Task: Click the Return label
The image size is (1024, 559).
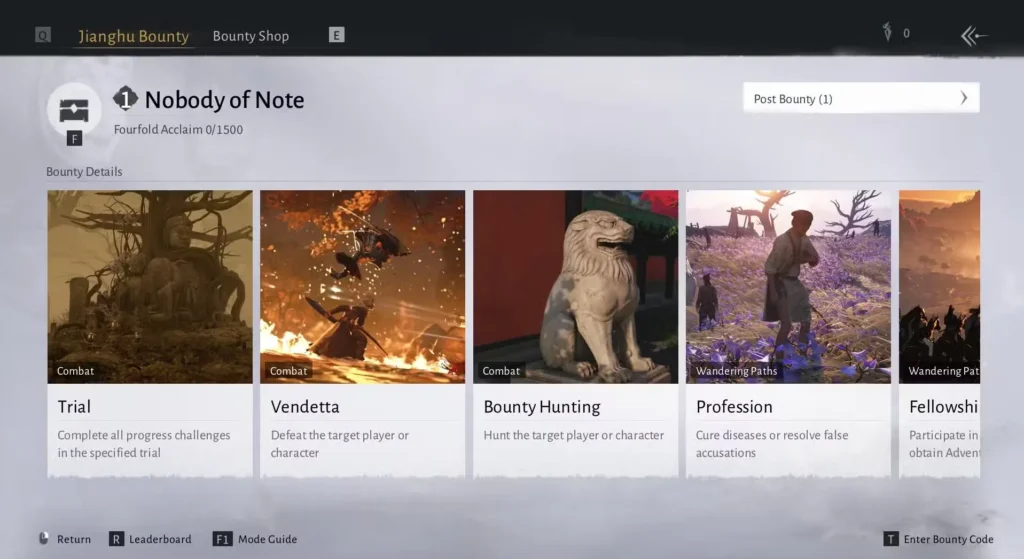Action: coord(74,539)
